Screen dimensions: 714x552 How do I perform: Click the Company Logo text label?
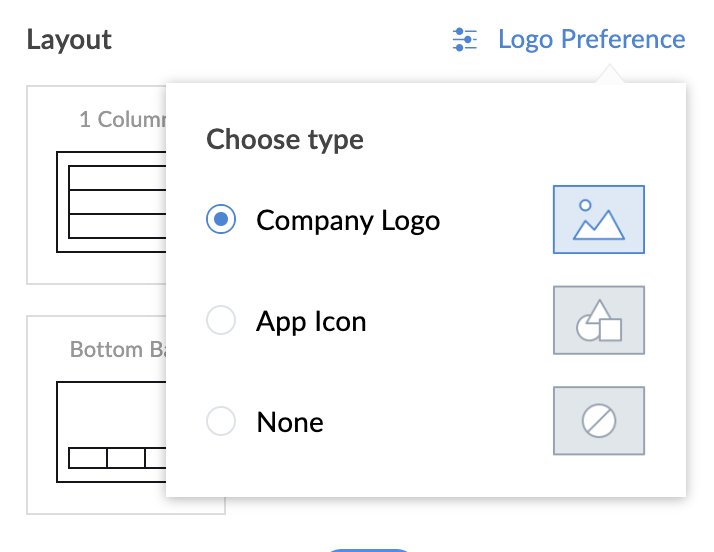click(348, 220)
